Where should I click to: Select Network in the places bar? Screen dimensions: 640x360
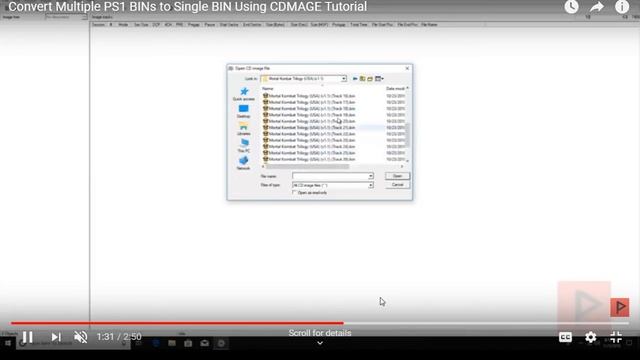click(244, 163)
